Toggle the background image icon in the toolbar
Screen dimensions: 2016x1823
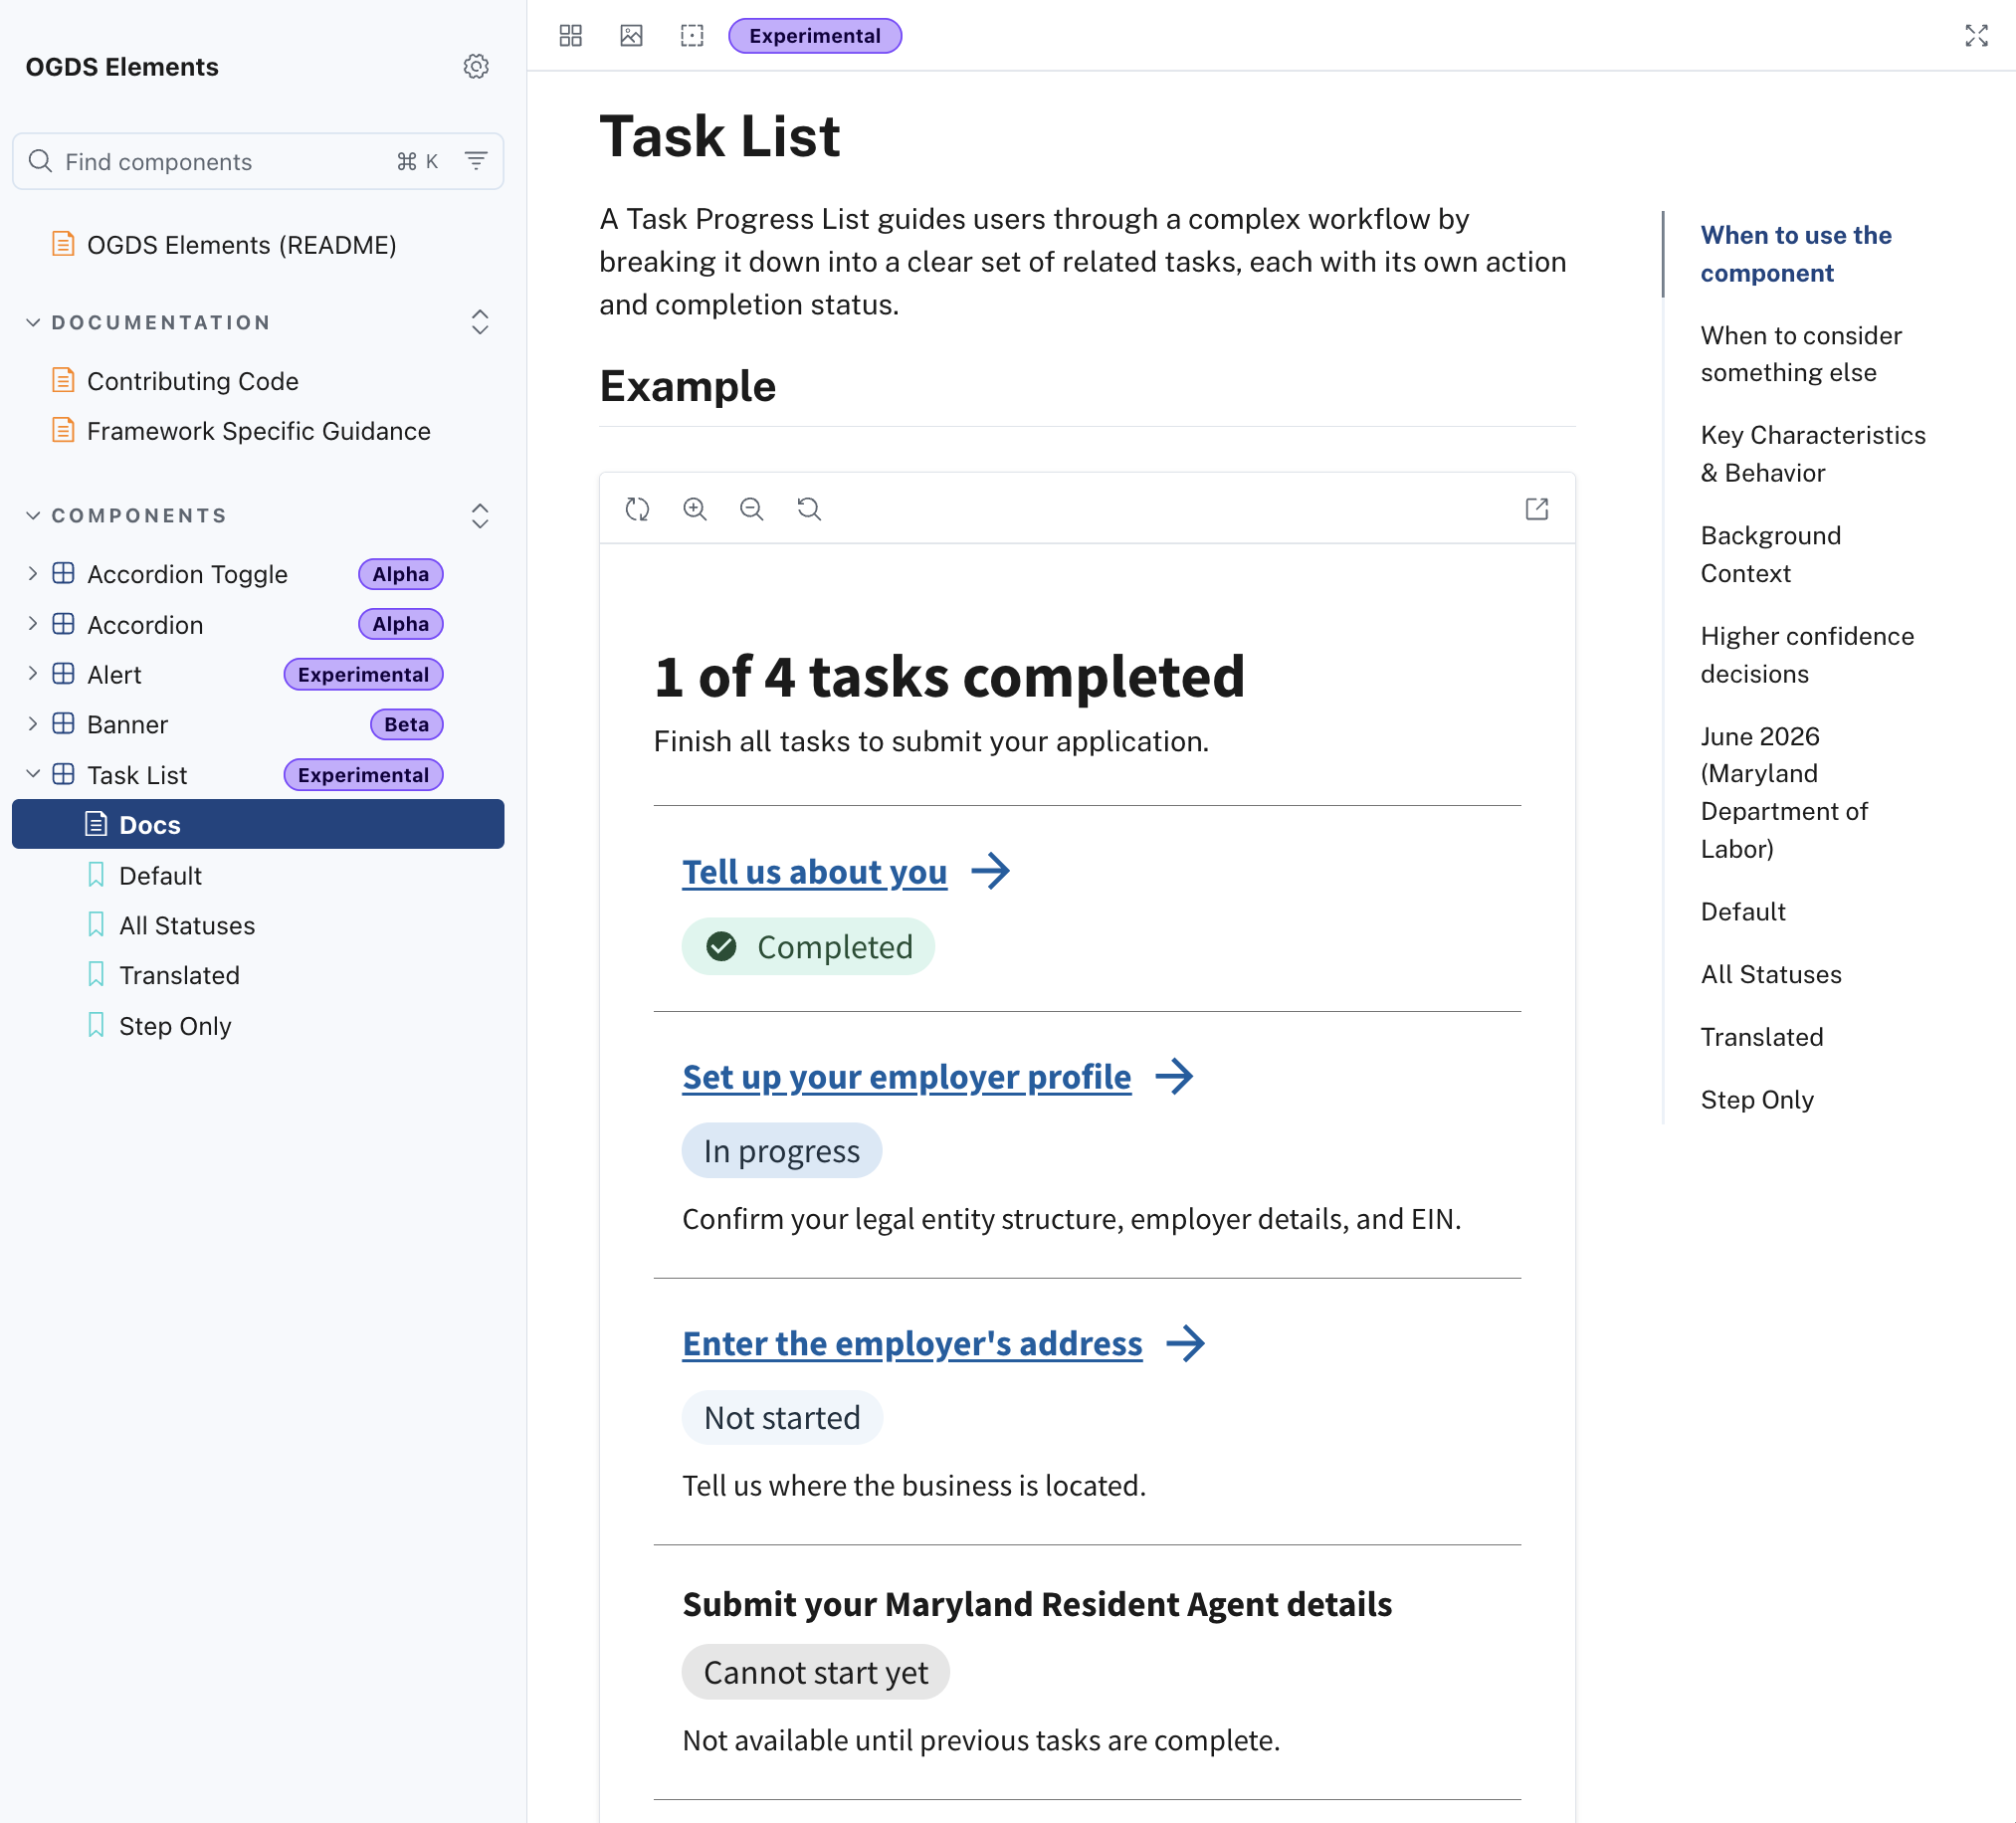click(631, 36)
